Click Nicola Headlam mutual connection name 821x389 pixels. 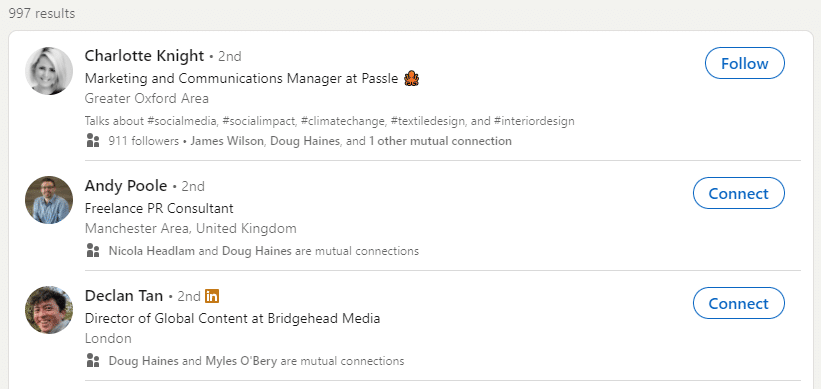(152, 251)
